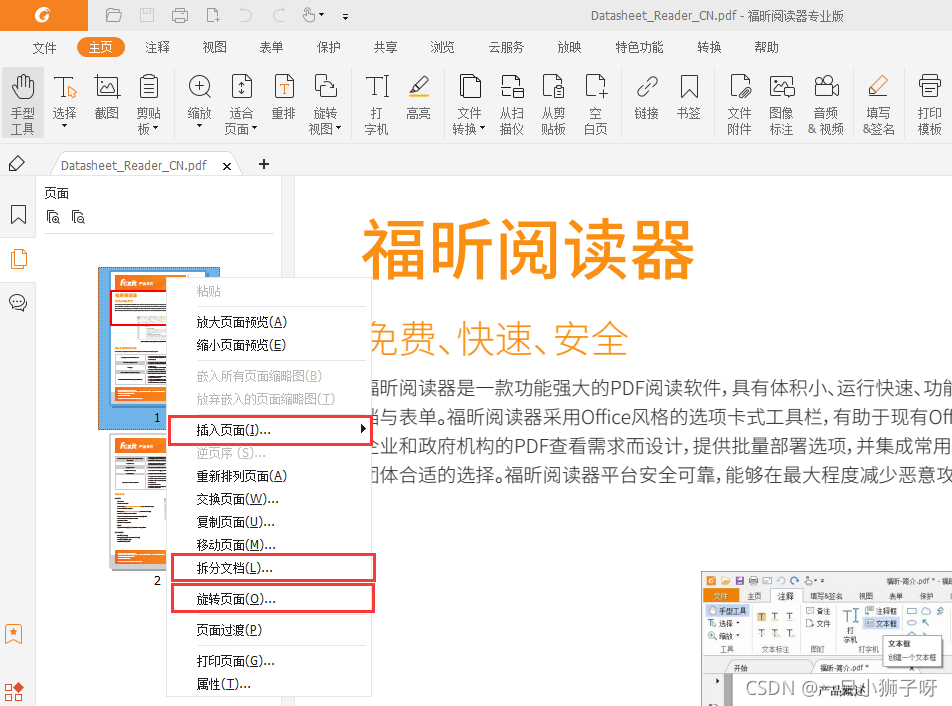
Task: Choose 移动页面(M)... in context menu
Action: coord(269,545)
